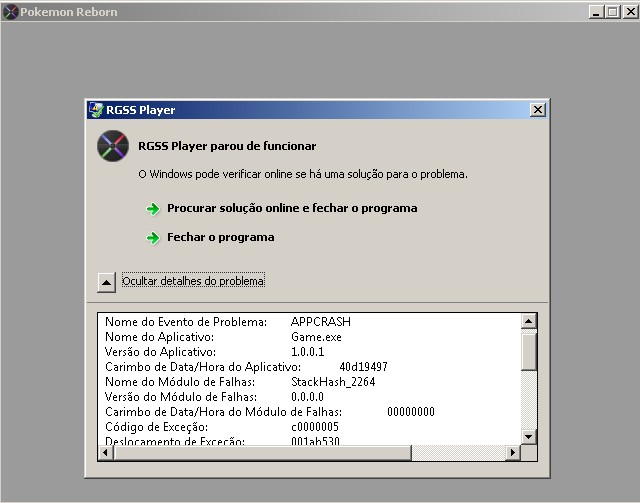The width and height of the screenshot is (640, 503).
Task: Click details vertical scrollbar up arrow
Action: click(529, 321)
